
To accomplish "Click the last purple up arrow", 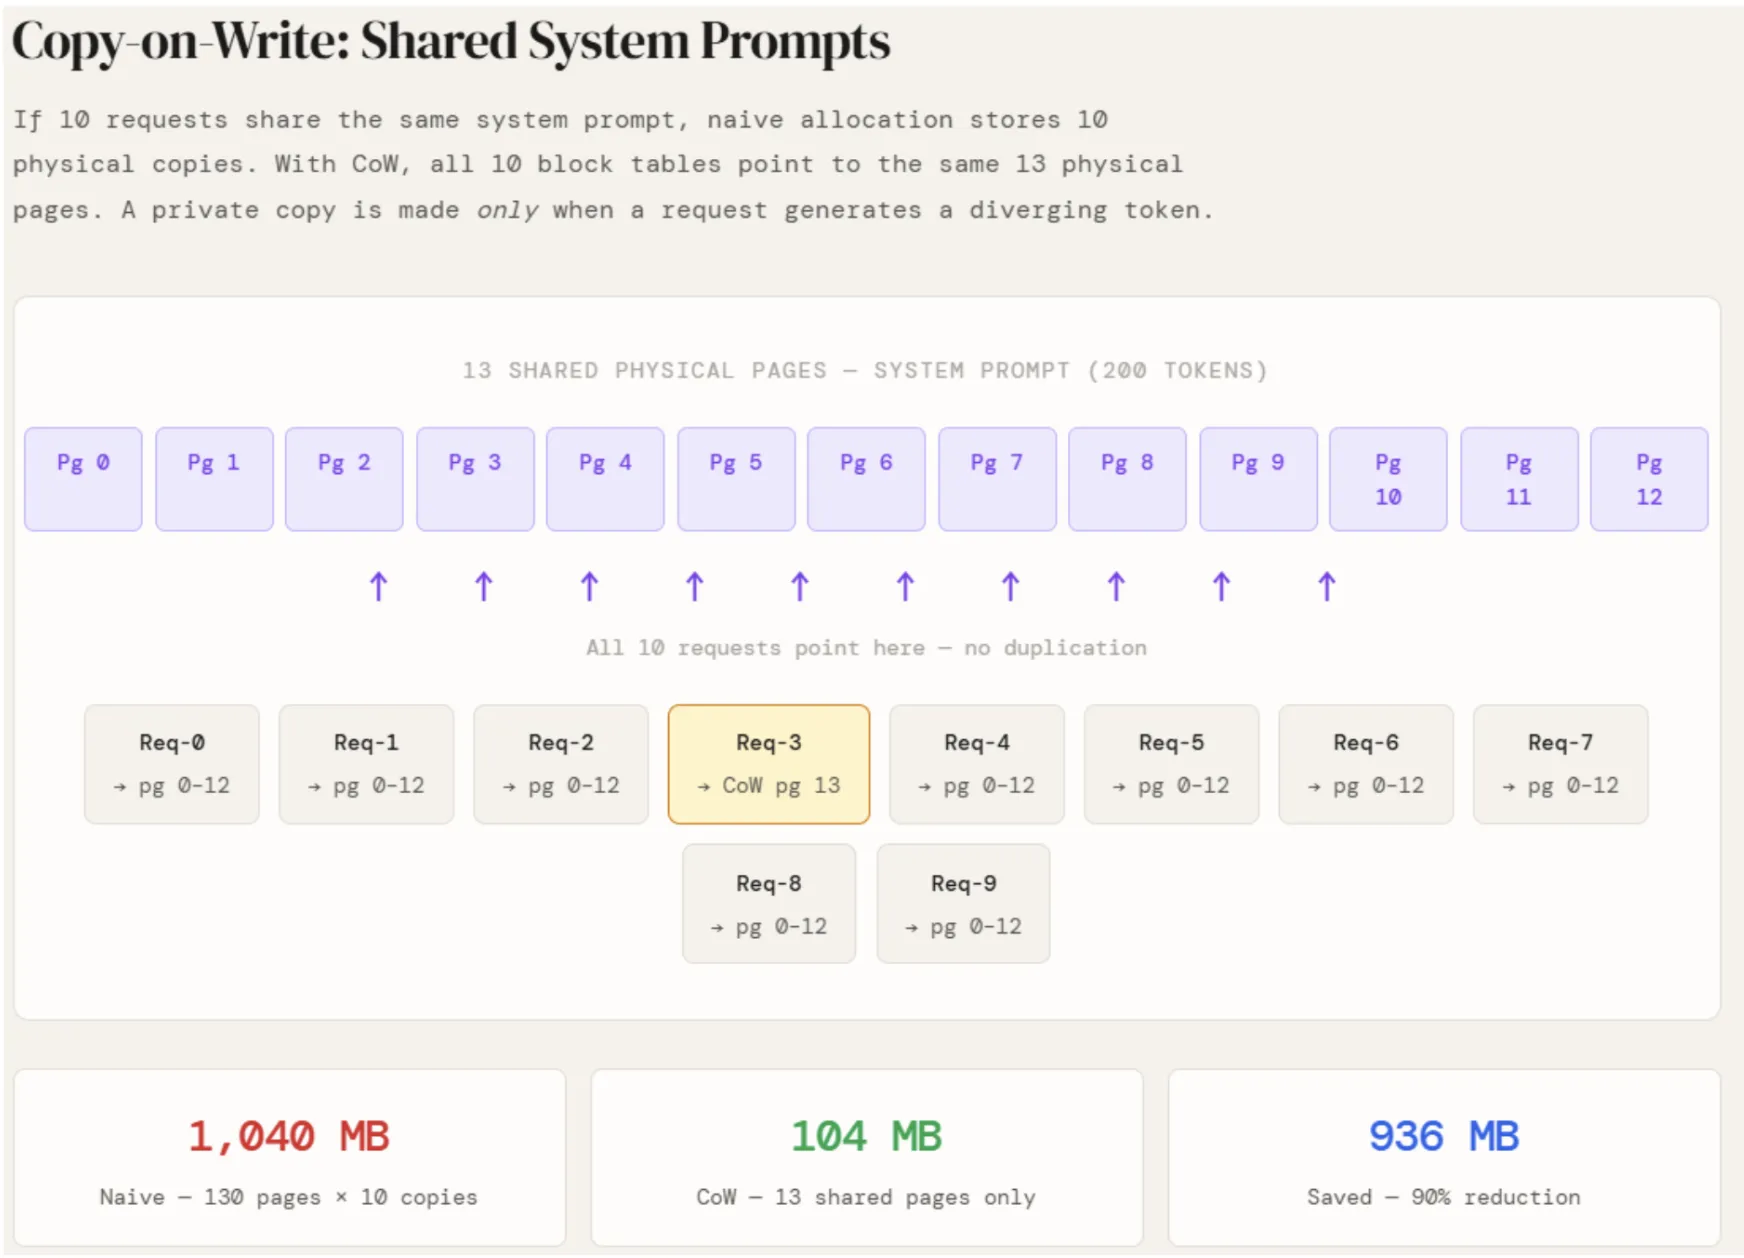I will pyautogui.click(x=1326, y=586).
